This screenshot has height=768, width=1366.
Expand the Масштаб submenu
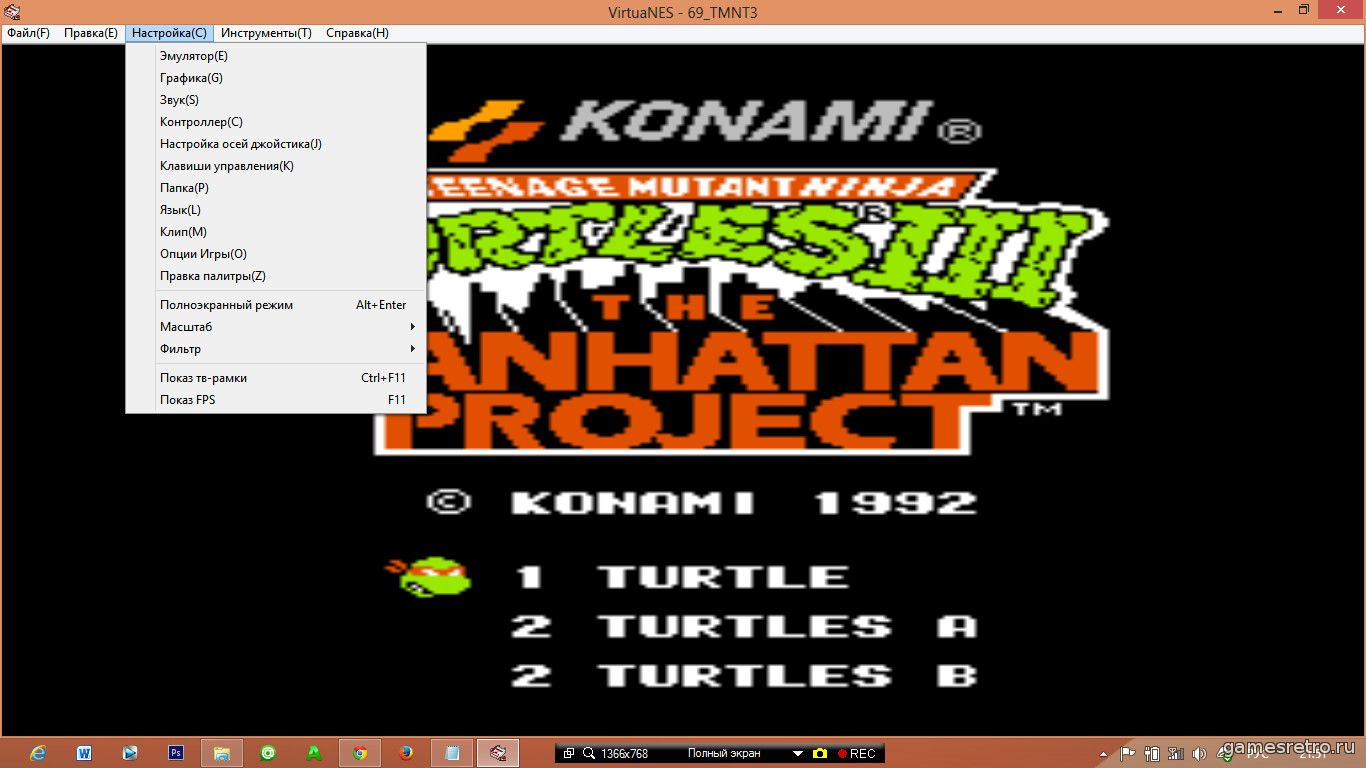(276, 327)
